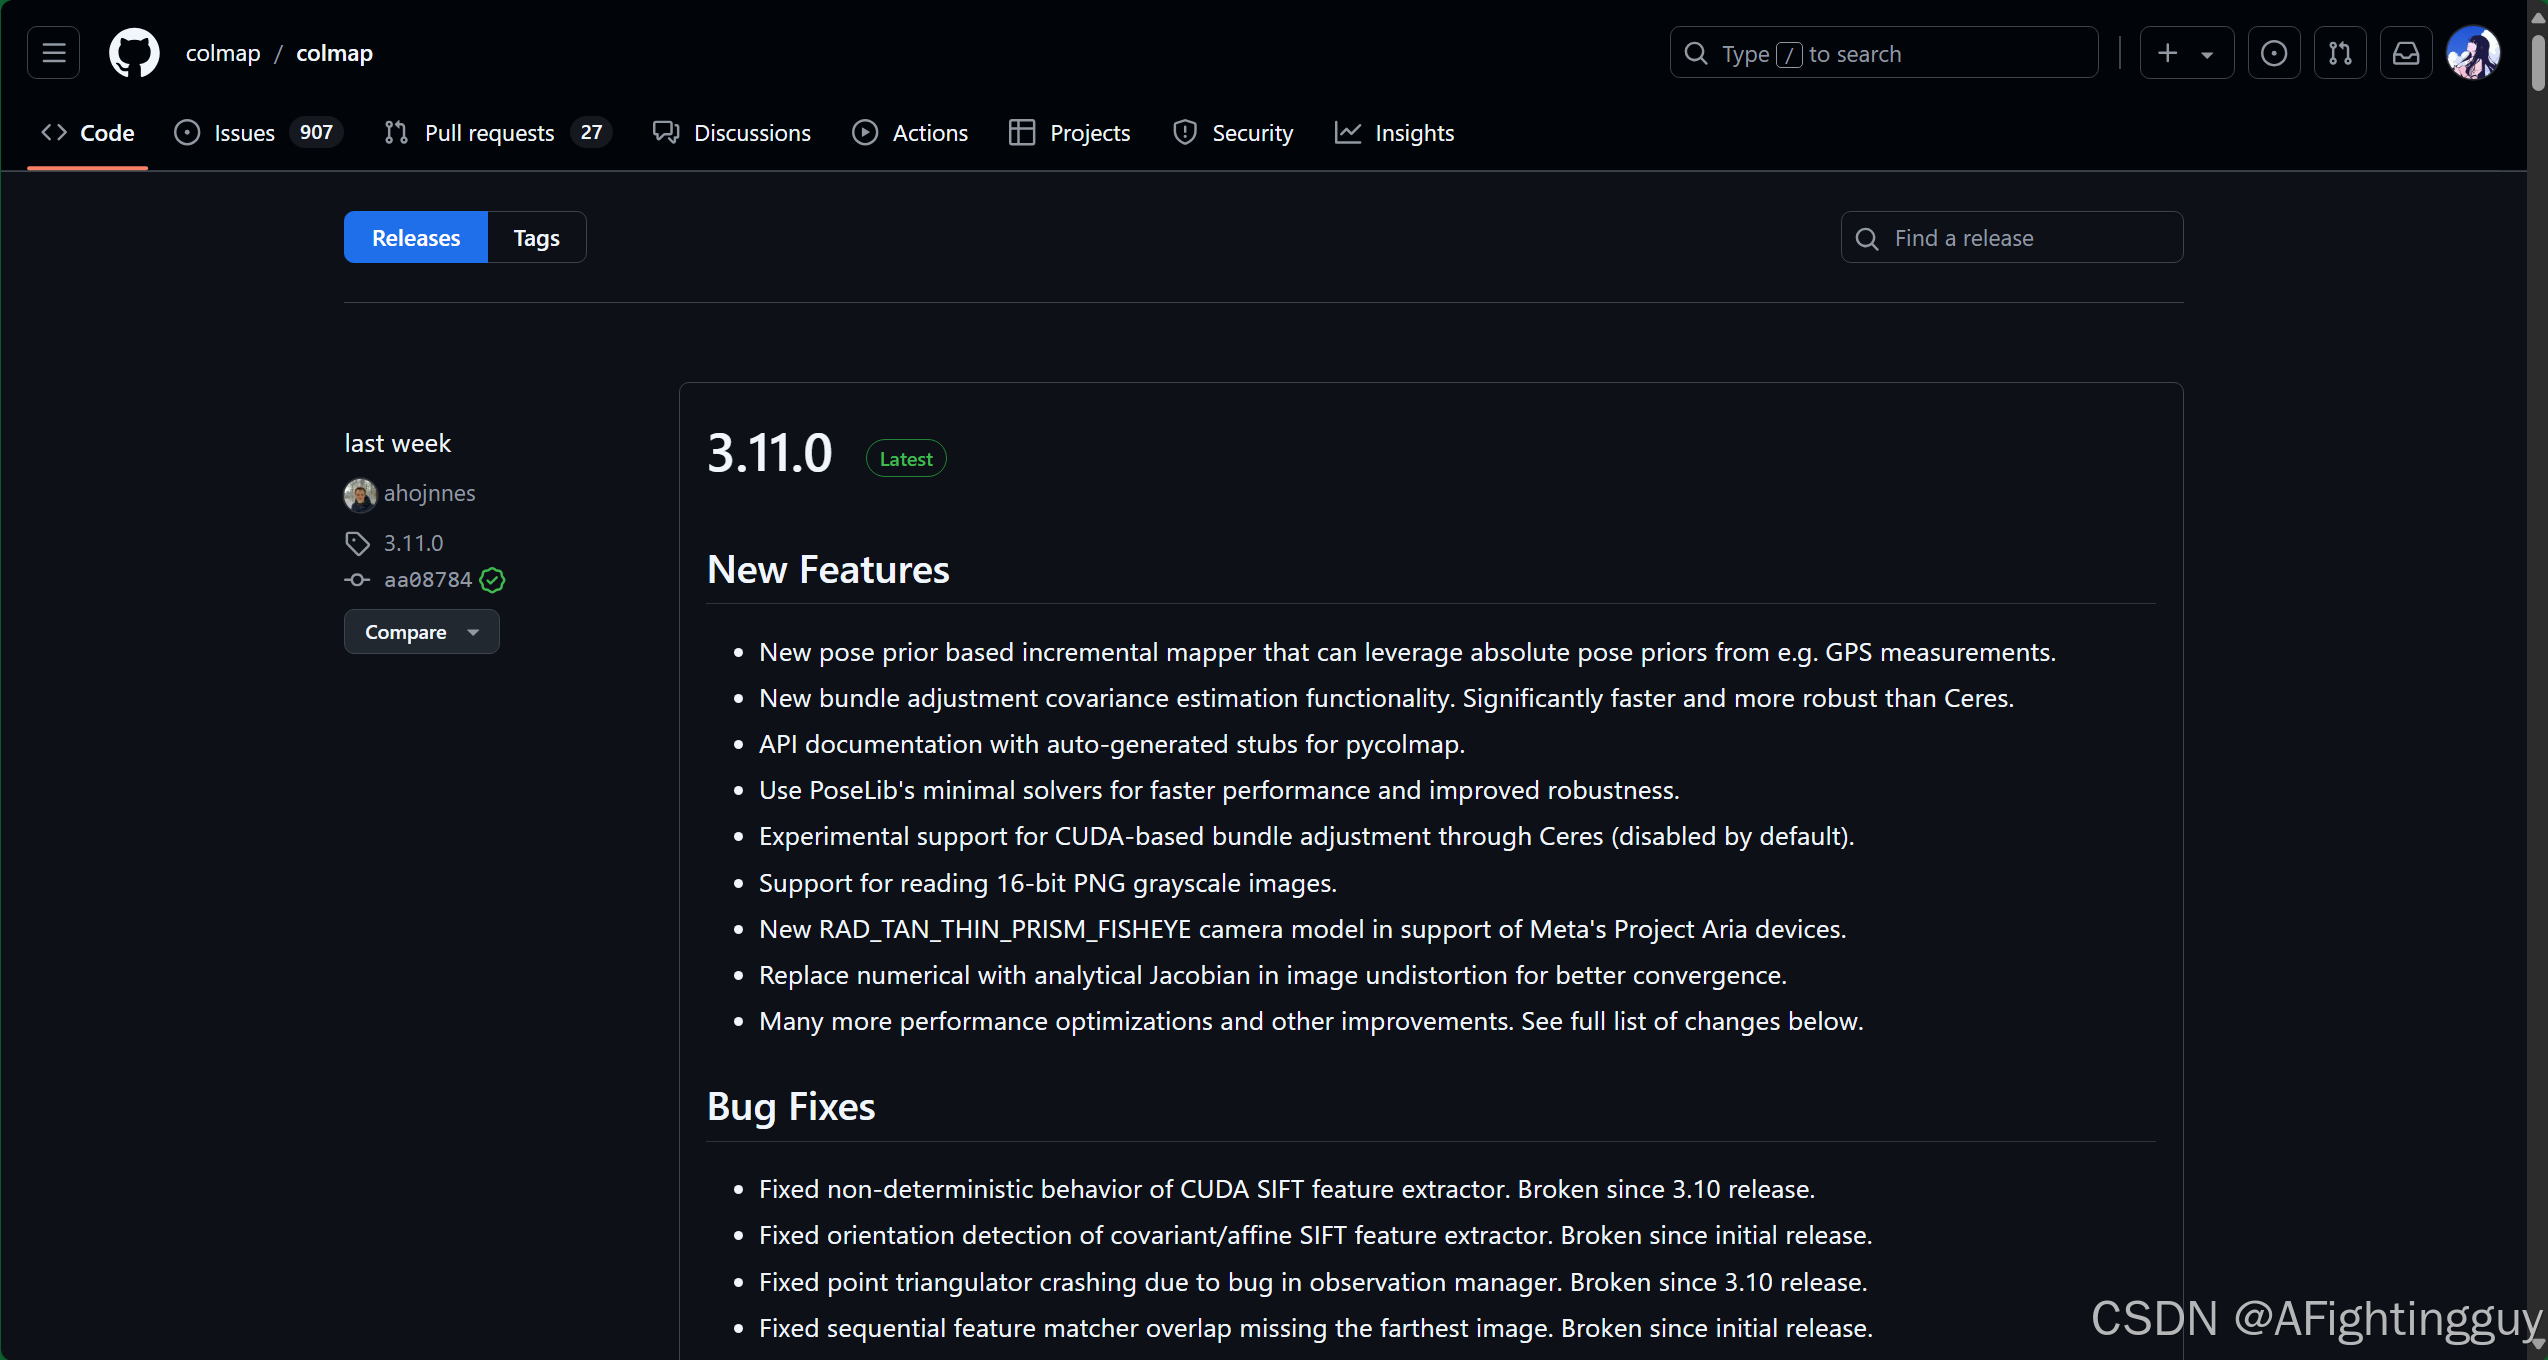Open commit aa08784 link

pos(427,580)
